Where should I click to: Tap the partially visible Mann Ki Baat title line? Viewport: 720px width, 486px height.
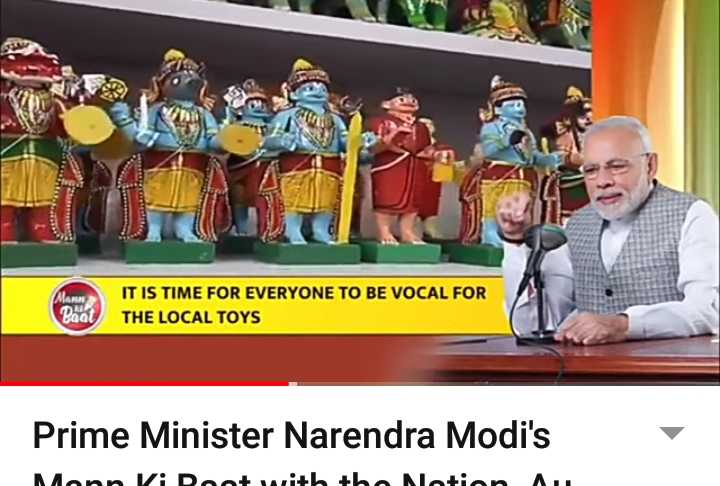click(302, 479)
